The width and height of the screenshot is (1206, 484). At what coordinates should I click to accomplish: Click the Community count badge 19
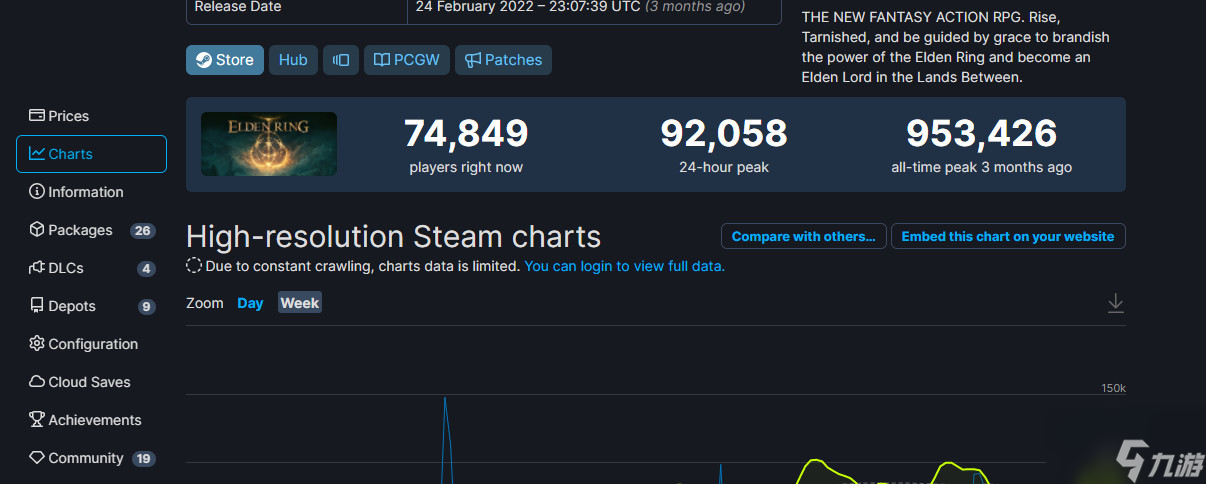pos(143,459)
